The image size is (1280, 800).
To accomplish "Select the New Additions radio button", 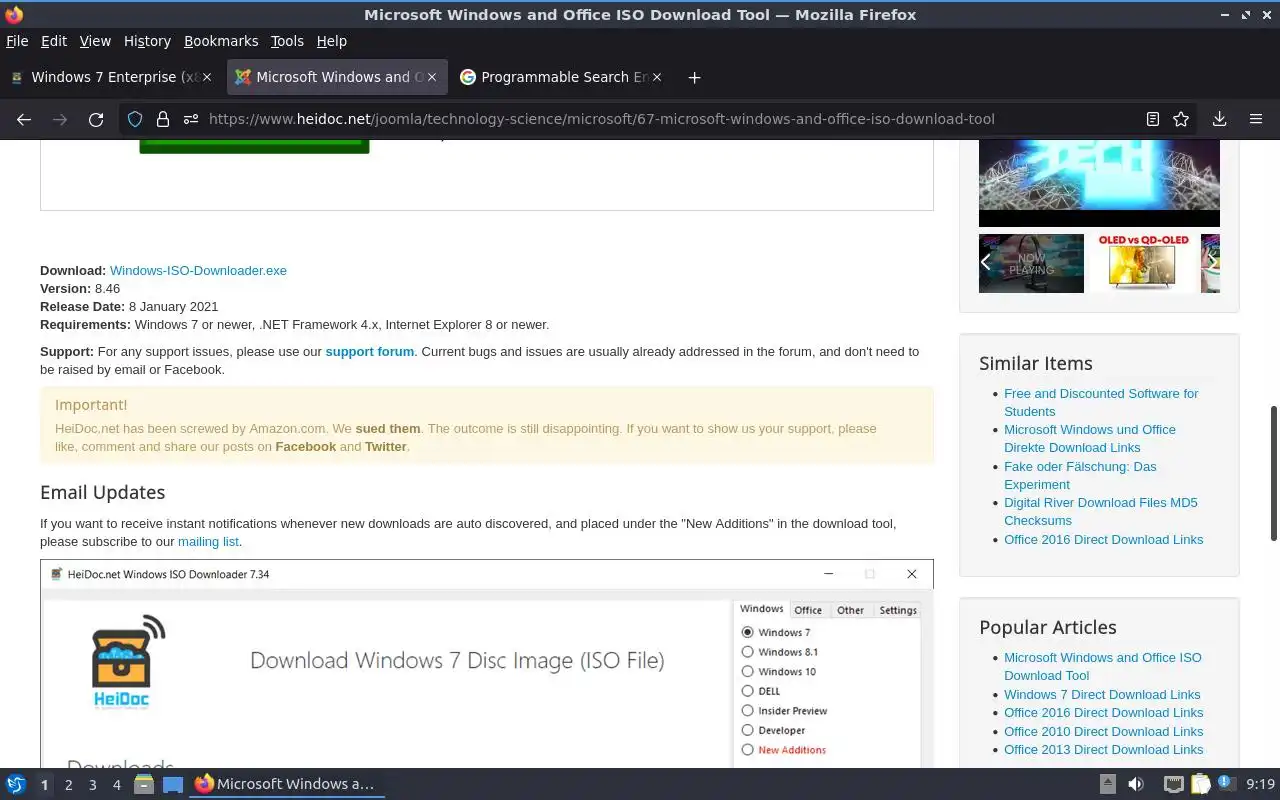I will pos(747,749).
